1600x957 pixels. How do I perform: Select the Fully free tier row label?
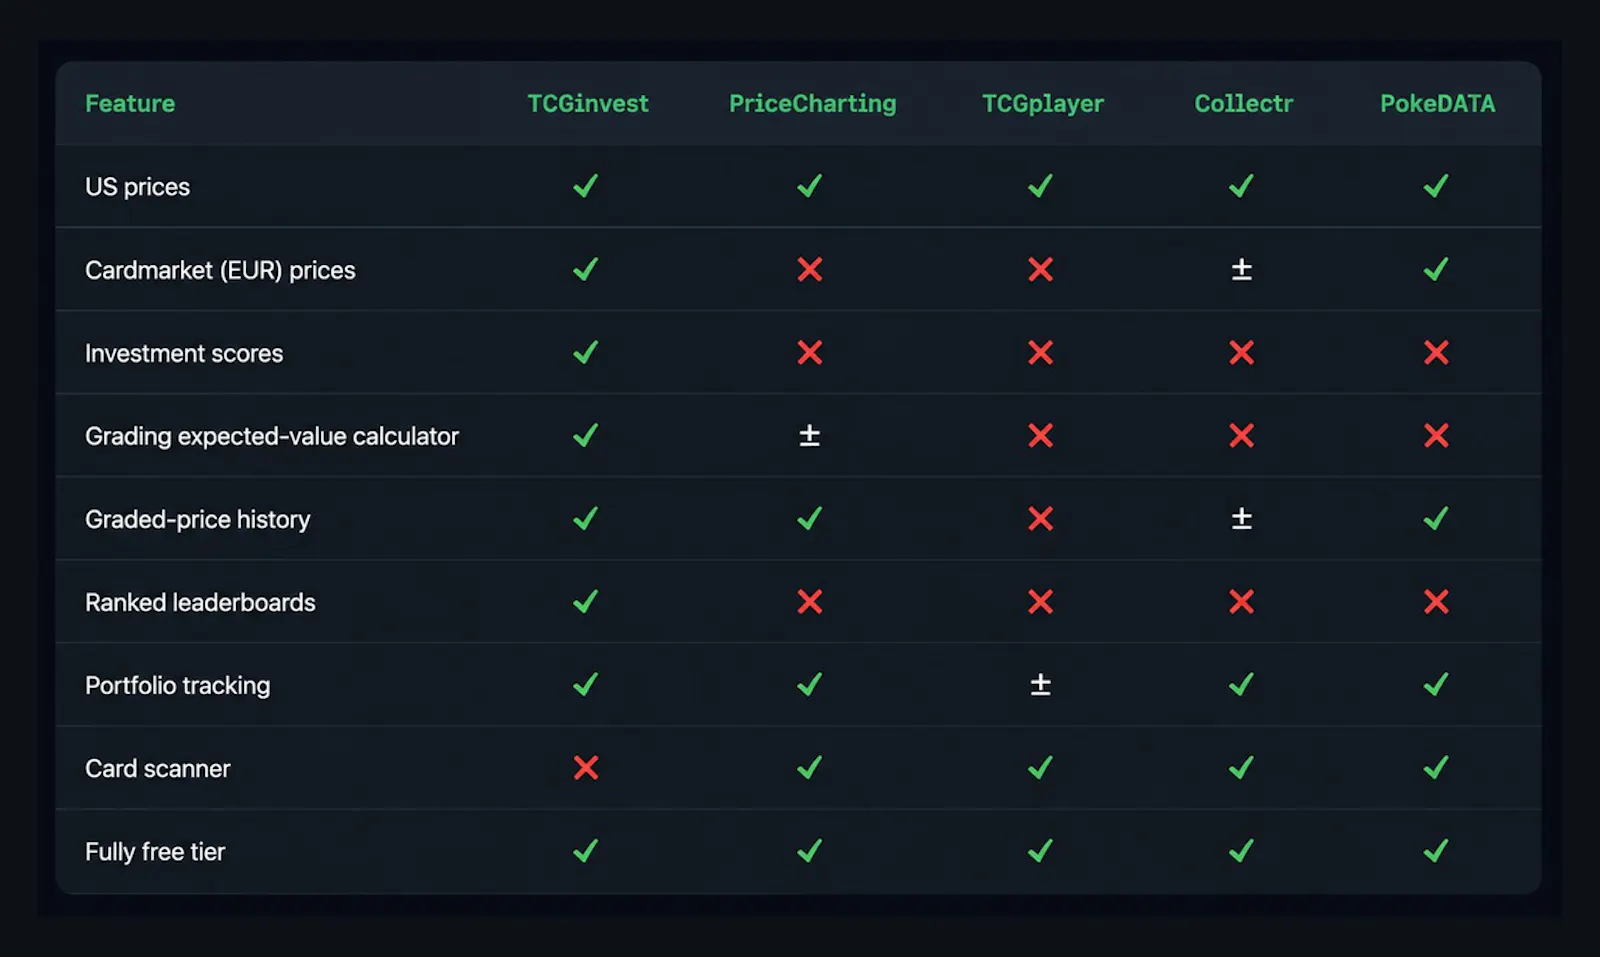click(155, 851)
